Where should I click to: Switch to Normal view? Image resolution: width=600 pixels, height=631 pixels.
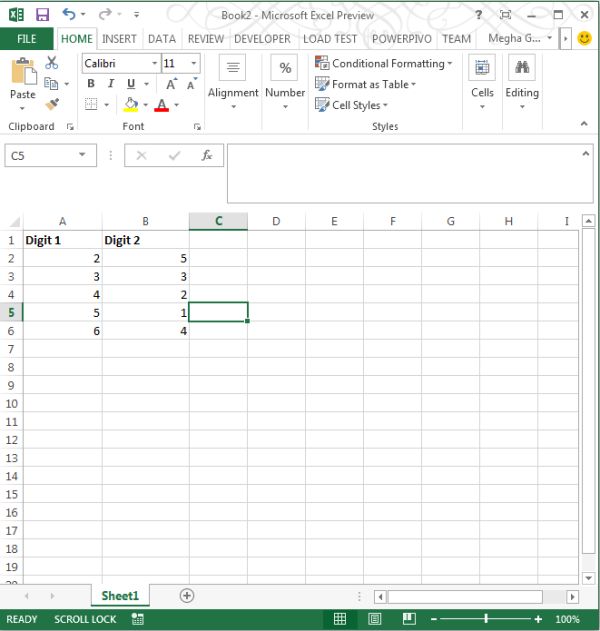[x=340, y=619]
